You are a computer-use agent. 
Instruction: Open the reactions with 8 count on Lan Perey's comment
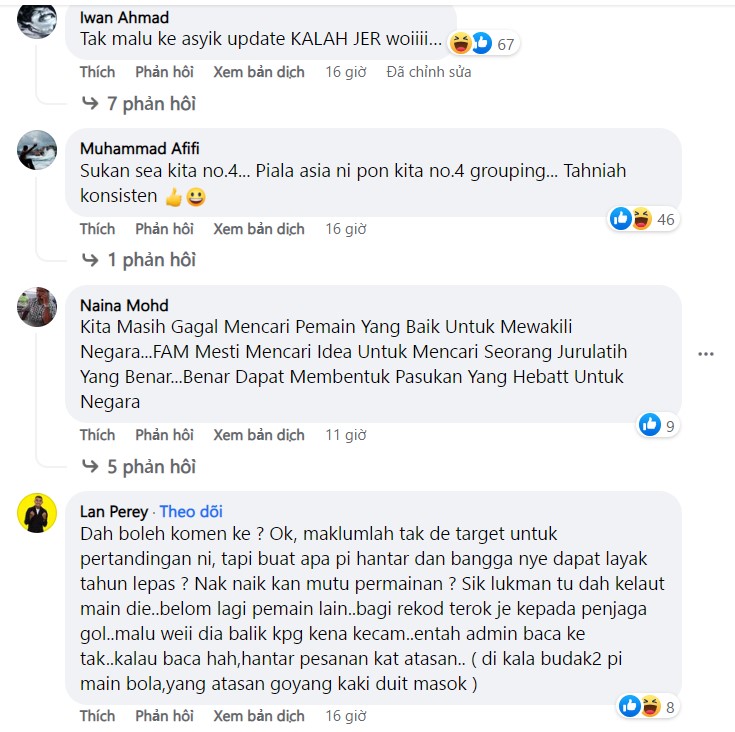pyautogui.click(x=648, y=707)
